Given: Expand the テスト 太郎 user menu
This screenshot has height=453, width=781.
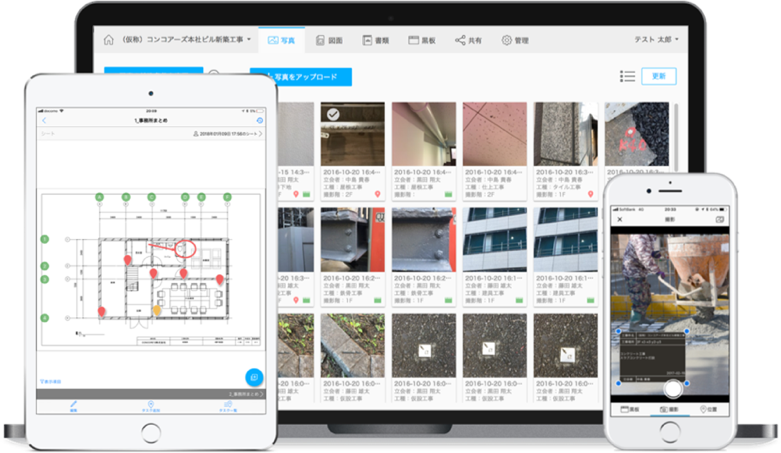Looking at the screenshot, I should point(656,39).
